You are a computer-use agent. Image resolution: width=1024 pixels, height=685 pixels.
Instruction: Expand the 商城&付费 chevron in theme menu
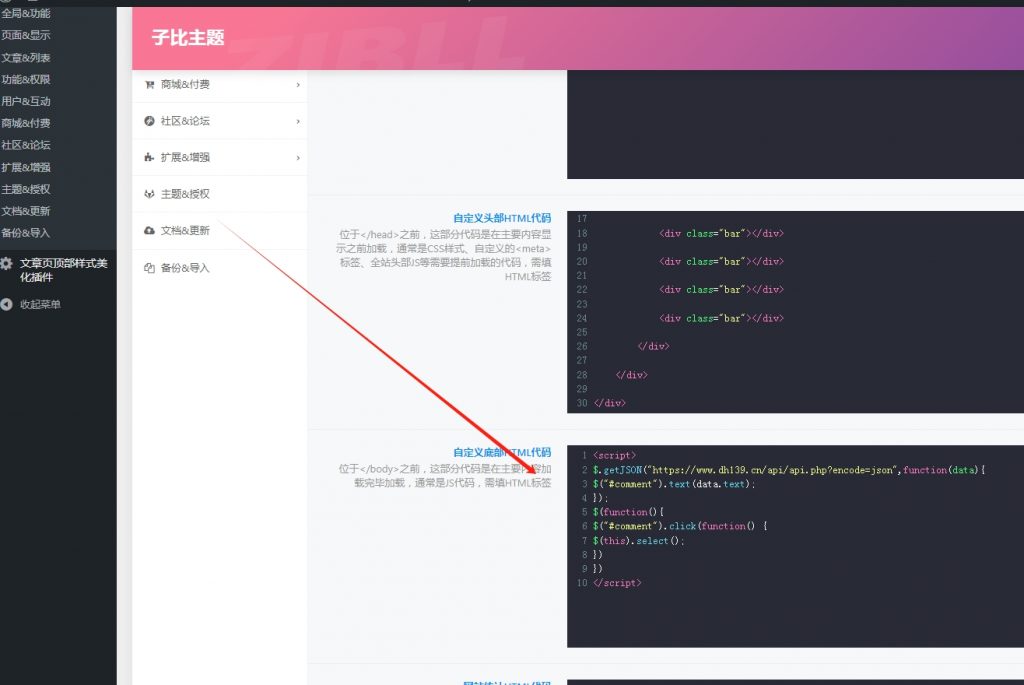(298, 85)
